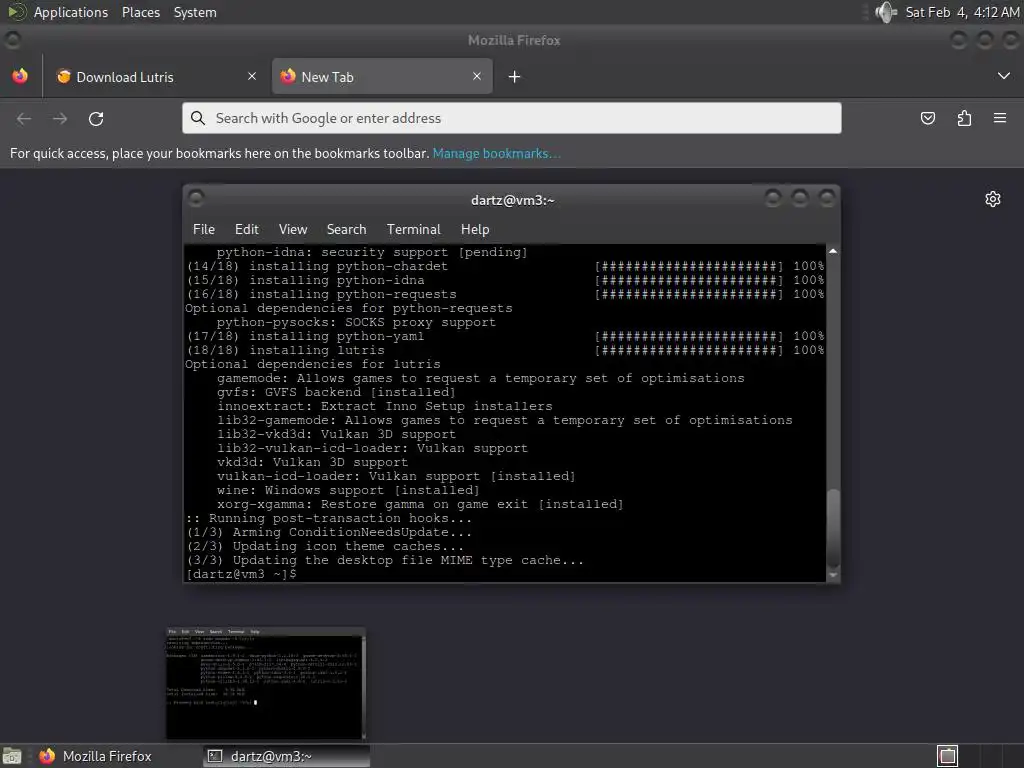Image resolution: width=1024 pixels, height=768 pixels.
Task: Open the Firefox hamburger application menu
Action: tap(1000, 118)
